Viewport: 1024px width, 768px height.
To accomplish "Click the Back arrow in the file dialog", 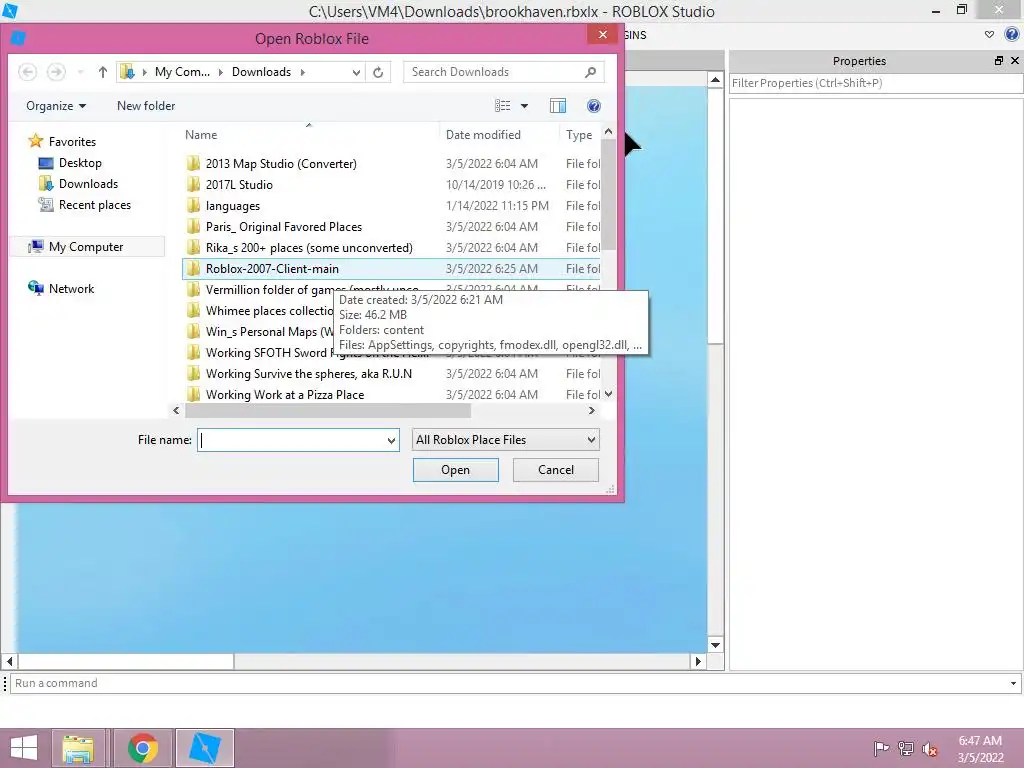I will [27, 72].
